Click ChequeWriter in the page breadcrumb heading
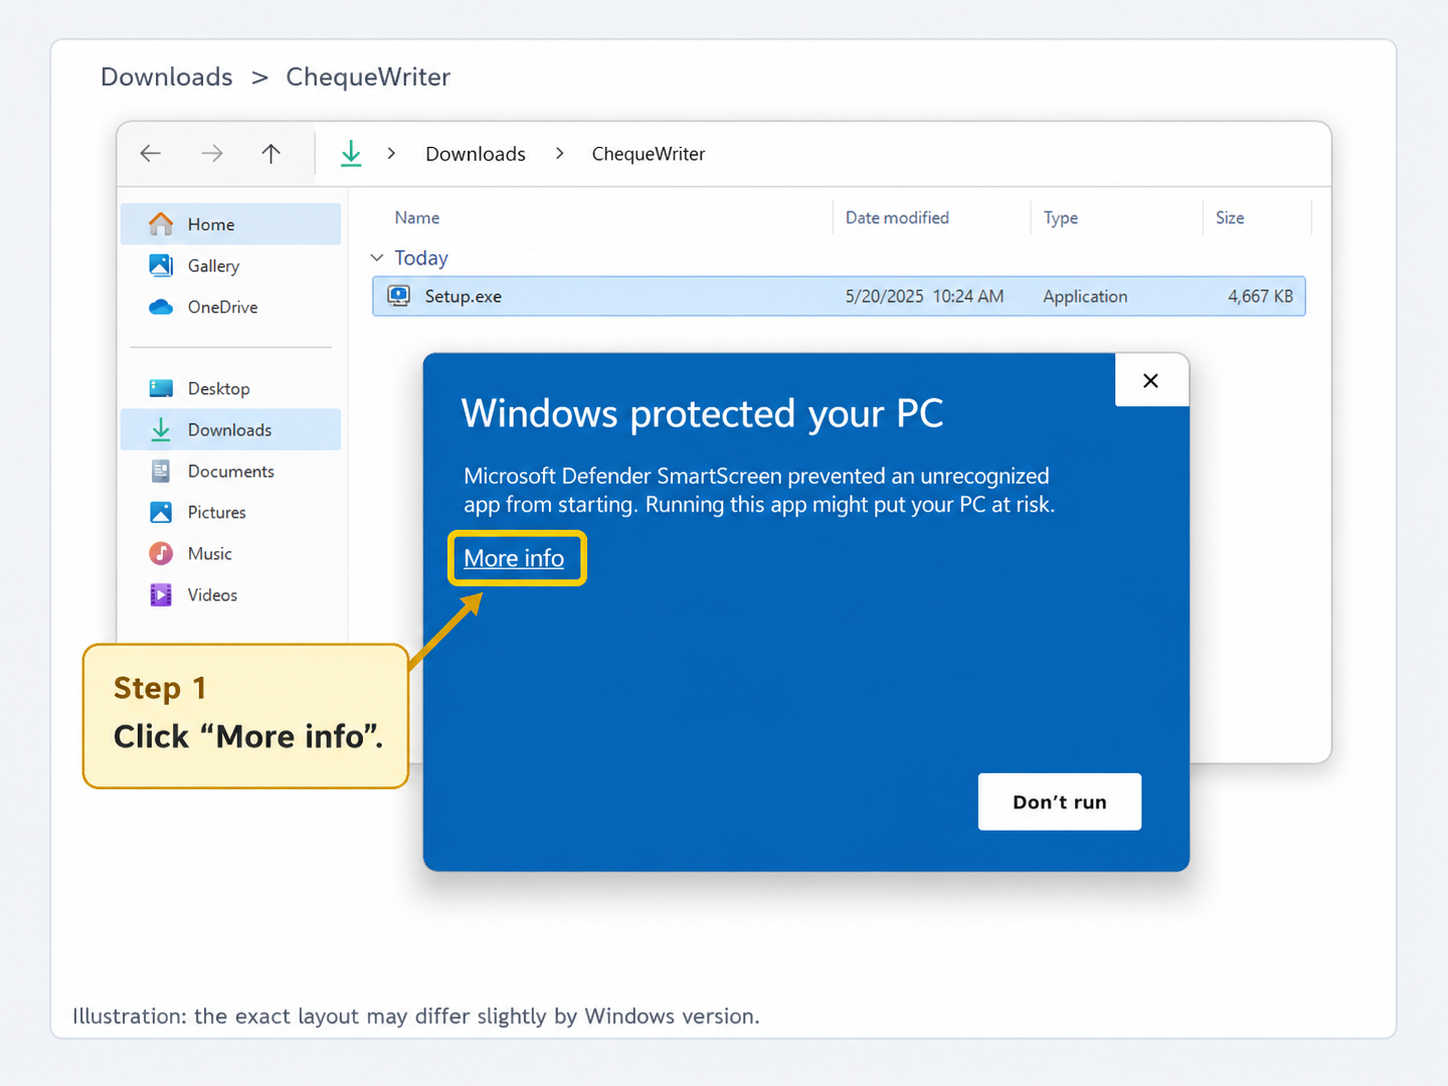This screenshot has height=1086, width=1448. pos(368,77)
